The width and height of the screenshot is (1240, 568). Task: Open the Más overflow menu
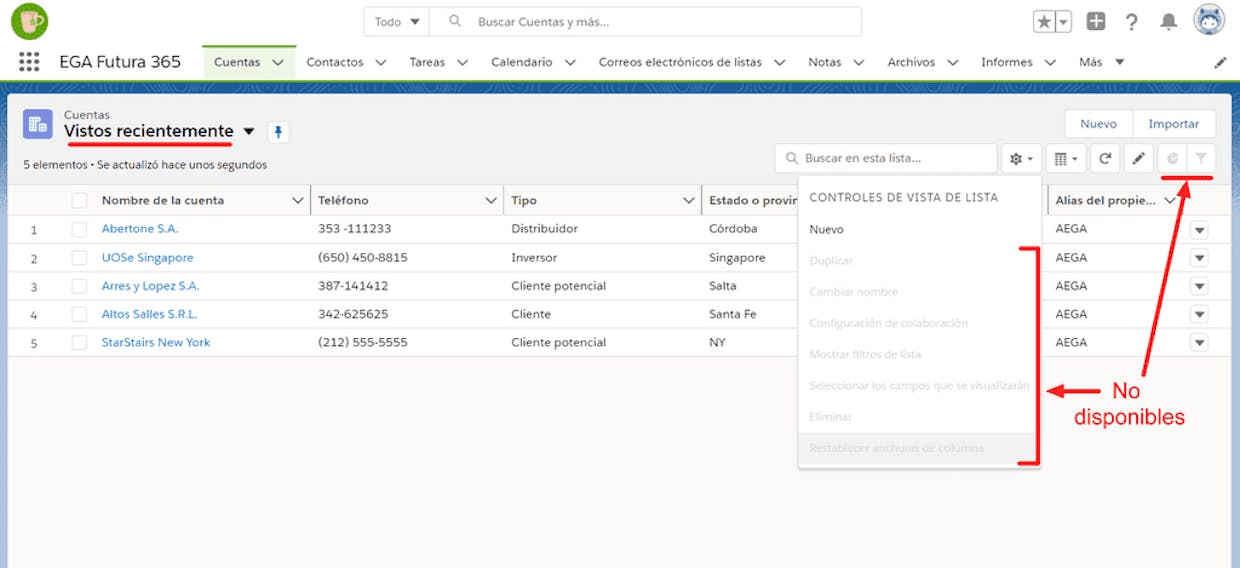point(1101,62)
